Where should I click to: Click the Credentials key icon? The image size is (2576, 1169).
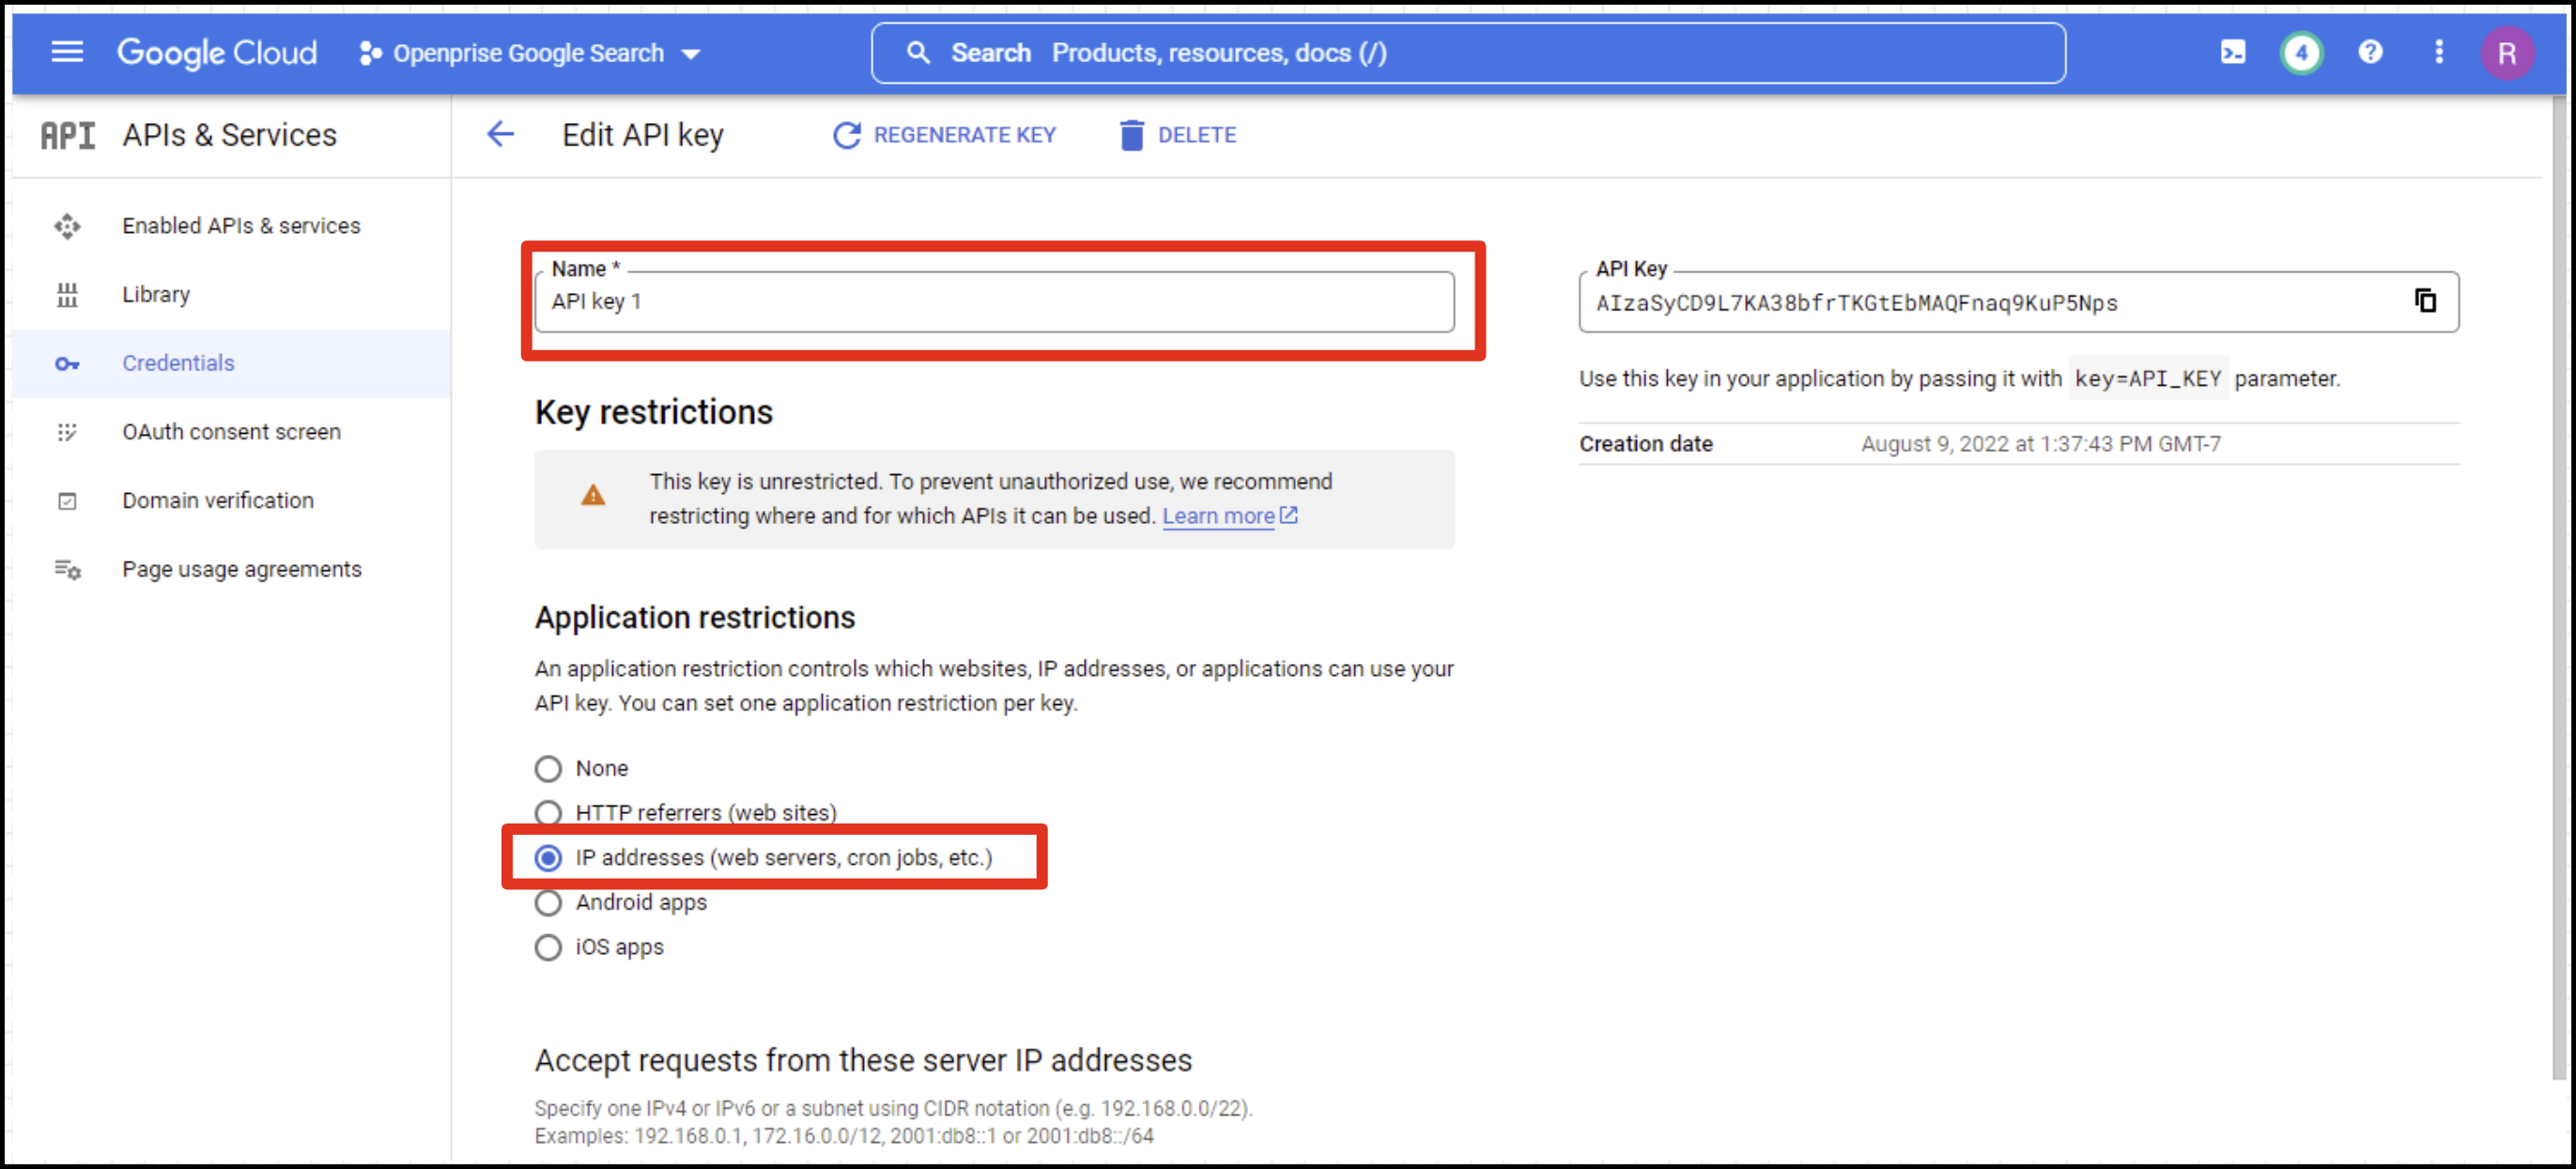(x=67, y=364)
